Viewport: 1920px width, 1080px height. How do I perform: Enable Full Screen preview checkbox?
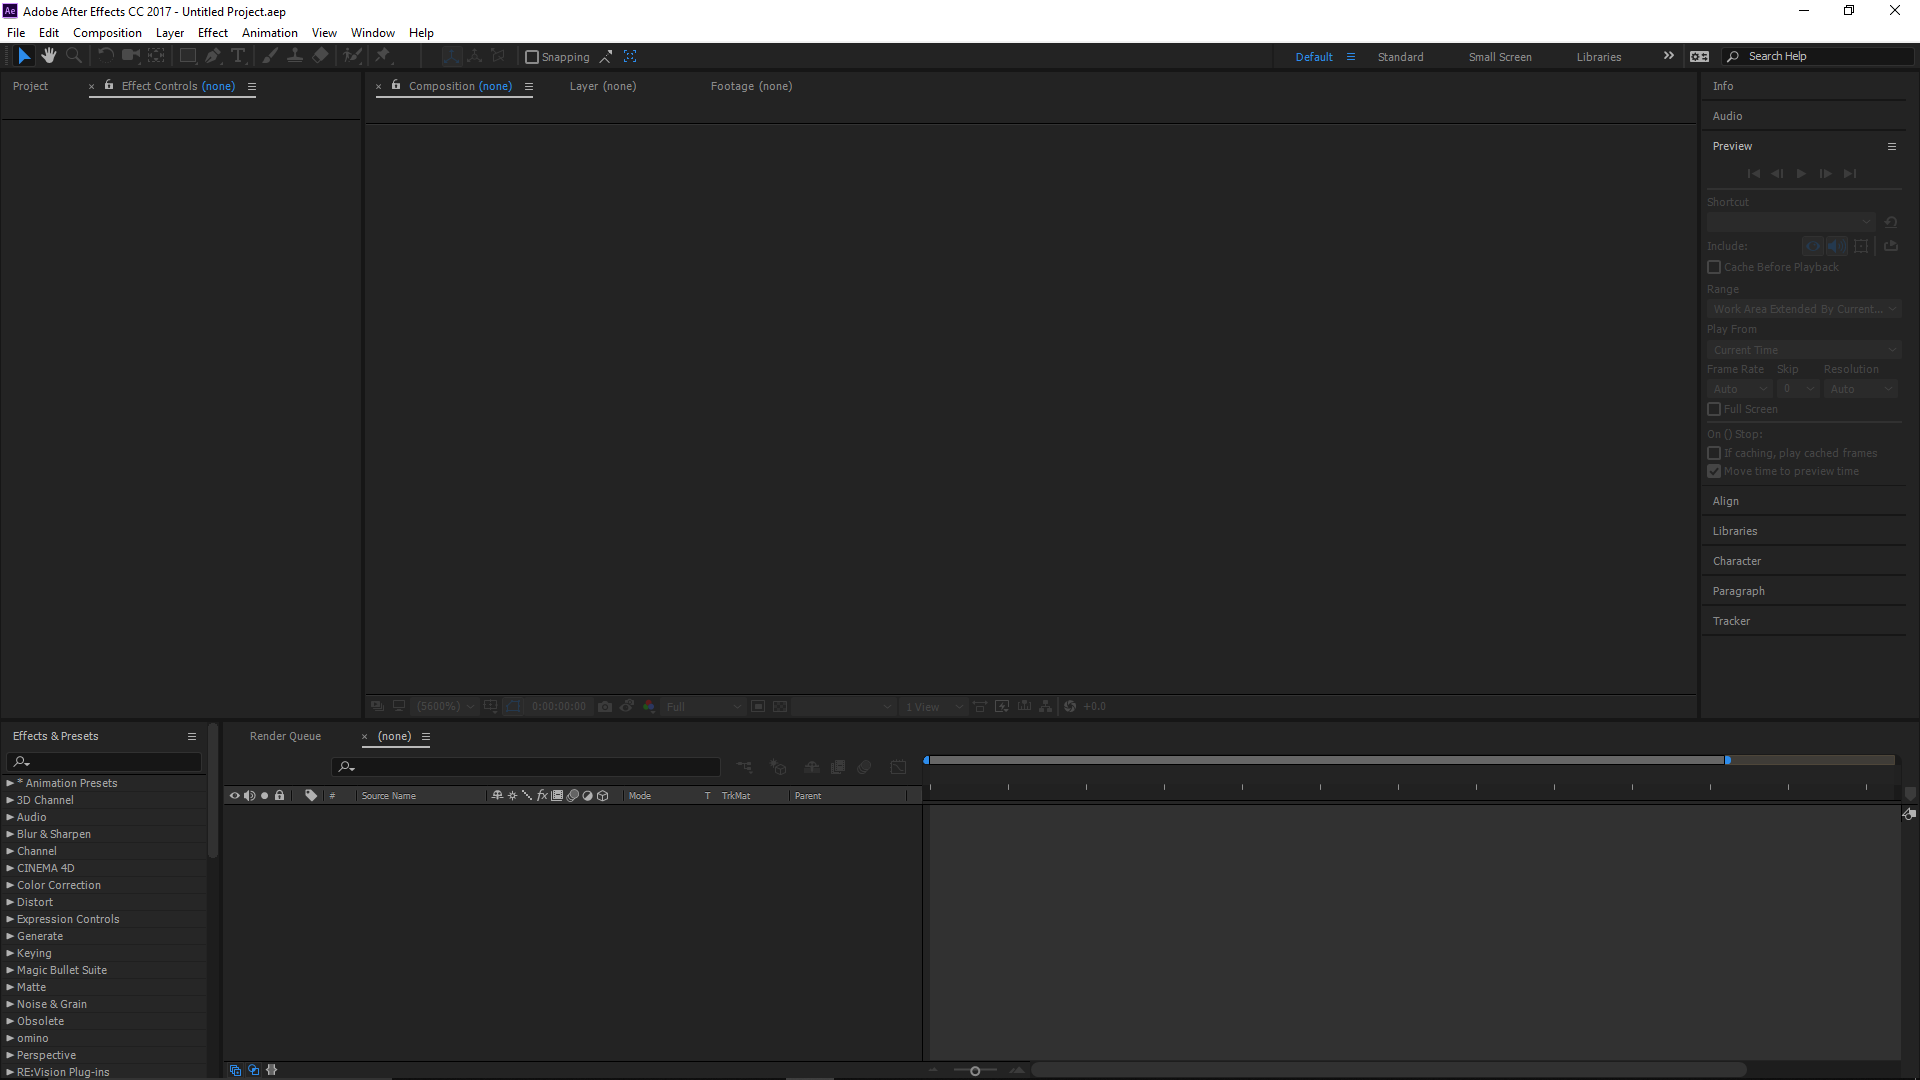click(1714, 409)
